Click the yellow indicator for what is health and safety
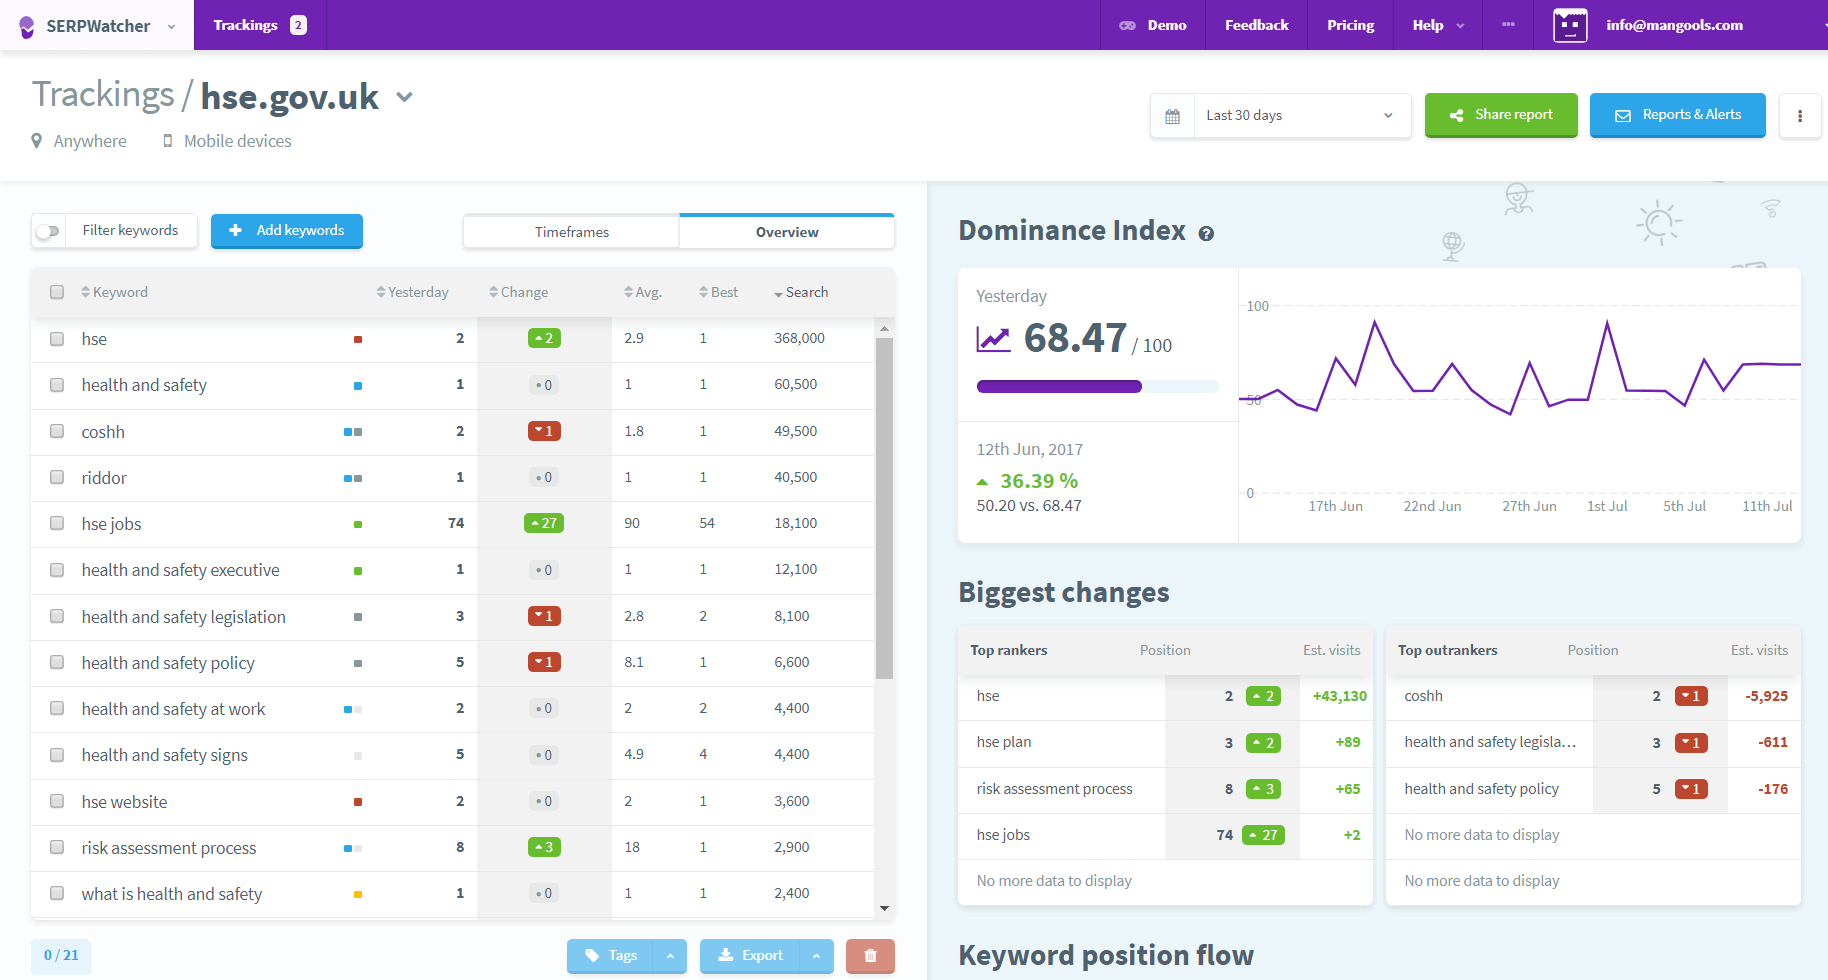This screenshot has height=980, width=1828. [x=358, y=894]
